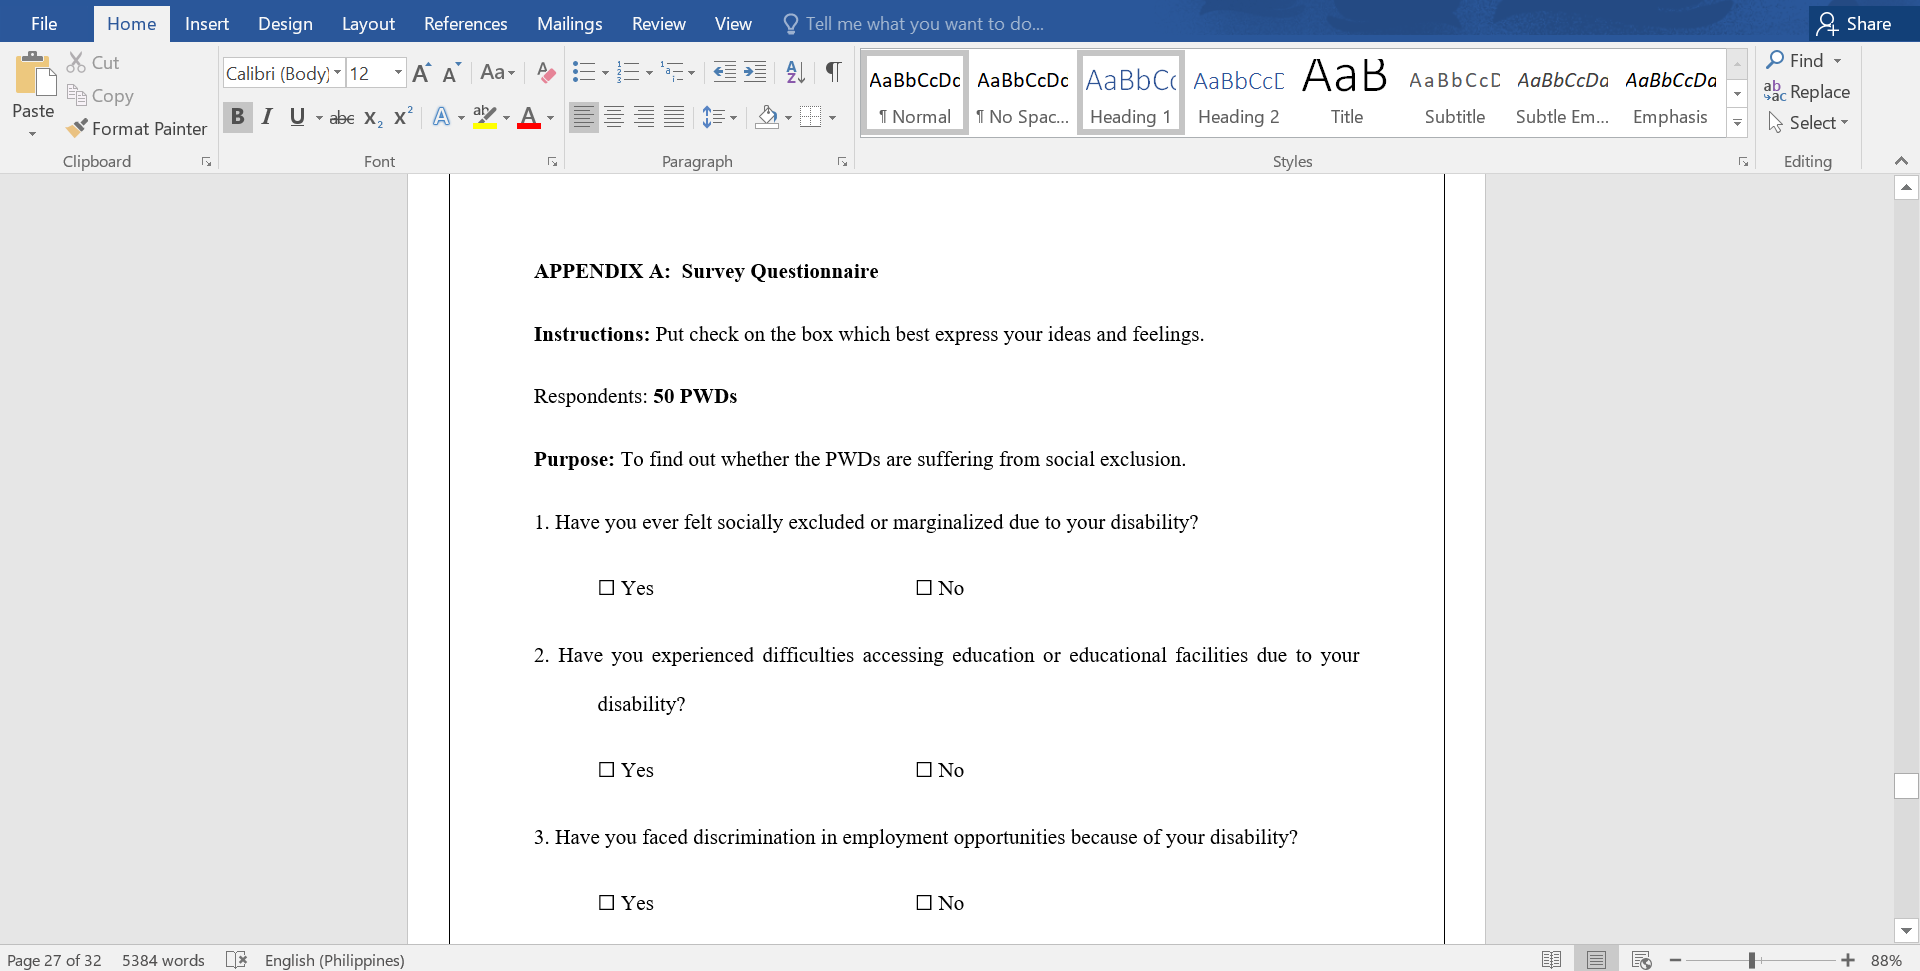
Task: Open Change Case dropdown
Action: pos(497,73)
